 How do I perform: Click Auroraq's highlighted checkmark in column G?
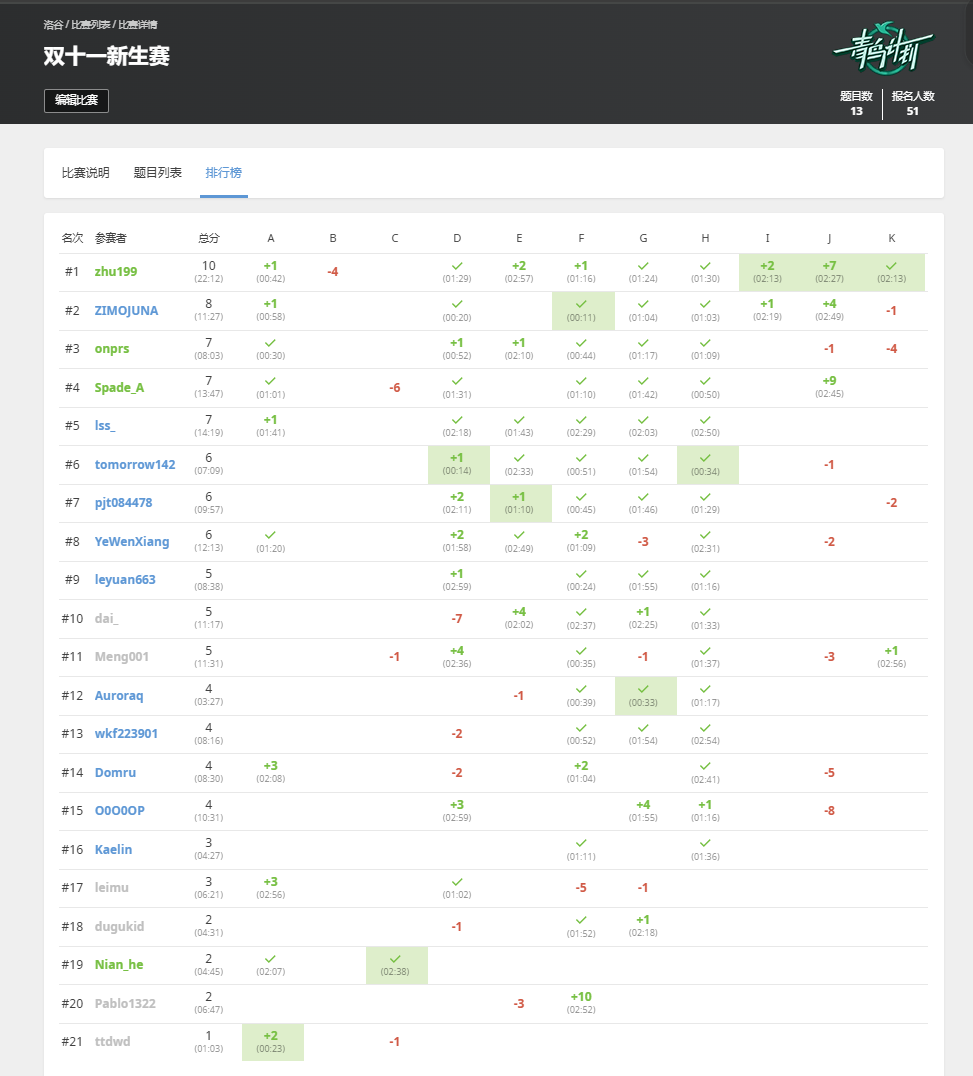pos(643,689)
